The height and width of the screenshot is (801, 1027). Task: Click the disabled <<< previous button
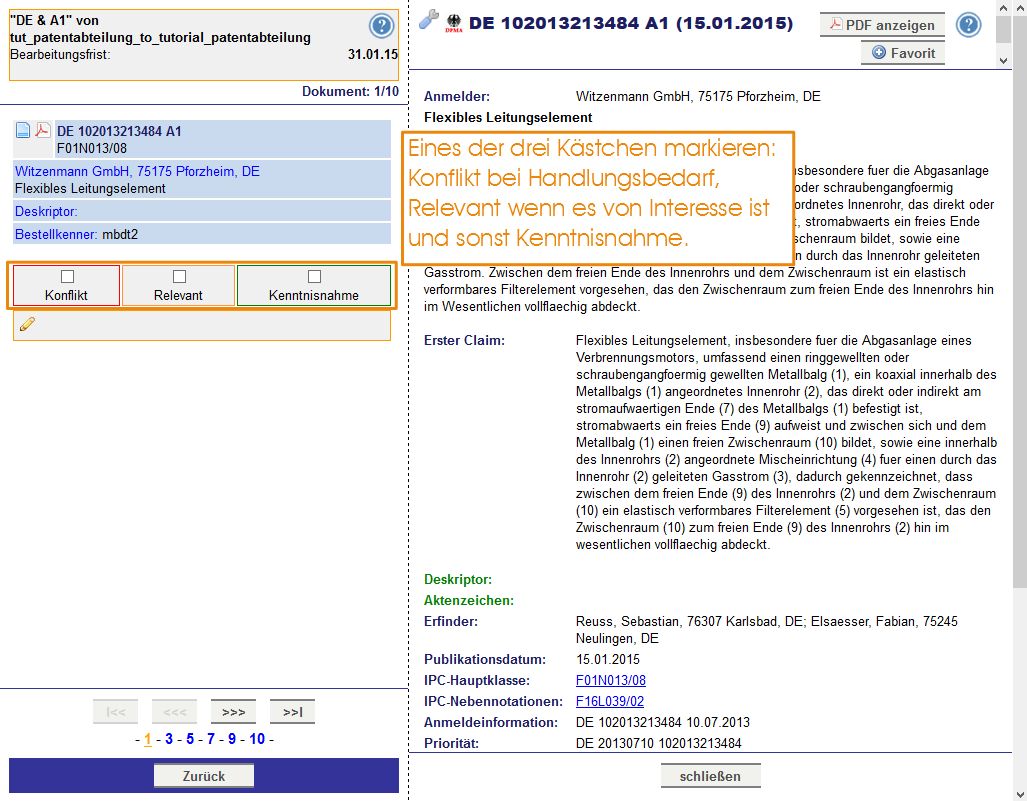(174, 712)
